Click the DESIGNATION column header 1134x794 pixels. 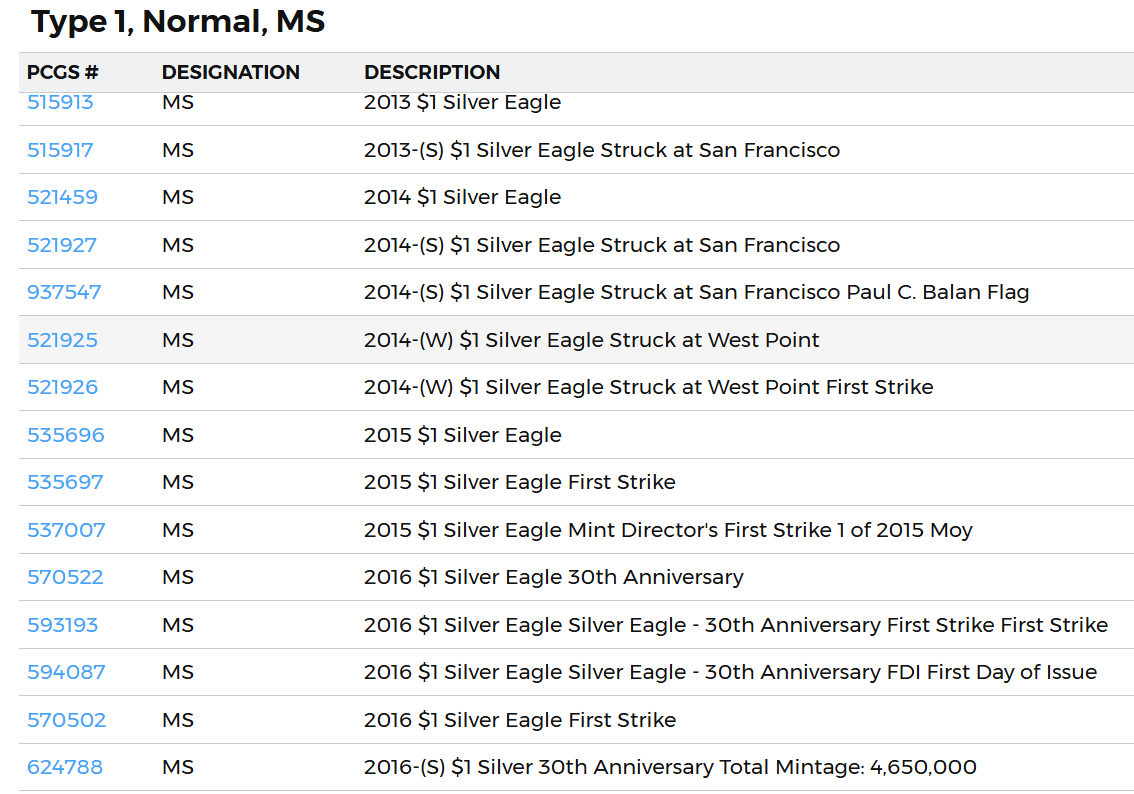230,73
